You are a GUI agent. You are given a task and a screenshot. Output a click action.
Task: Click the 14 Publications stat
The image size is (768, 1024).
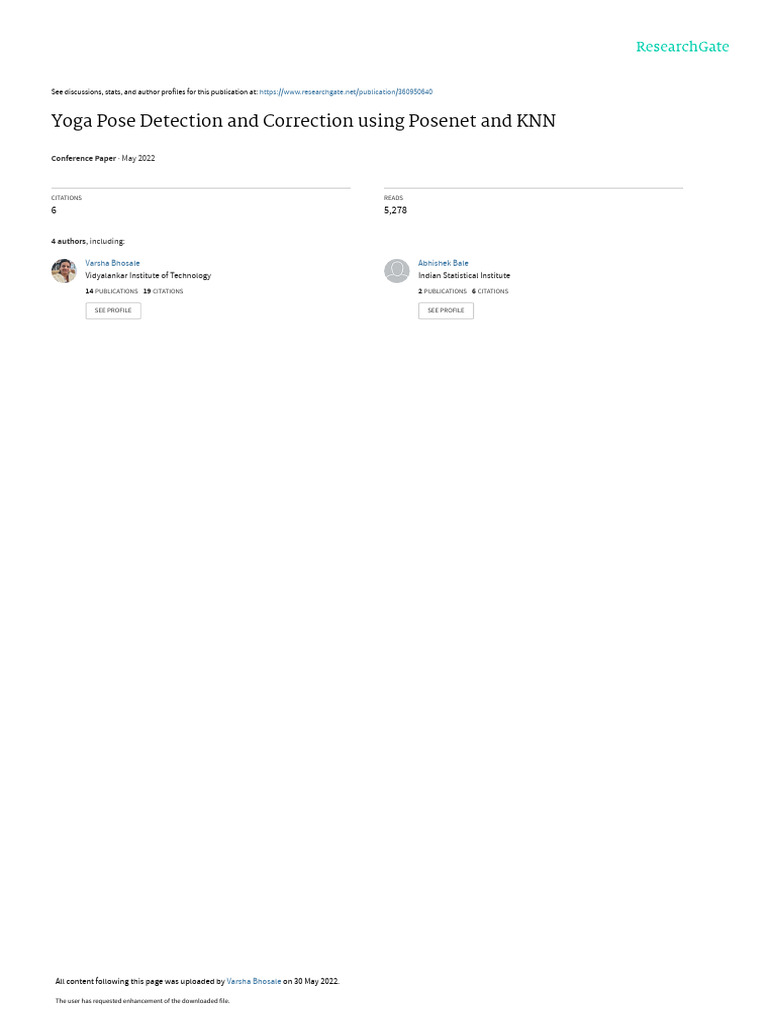[x=112, y=291]
